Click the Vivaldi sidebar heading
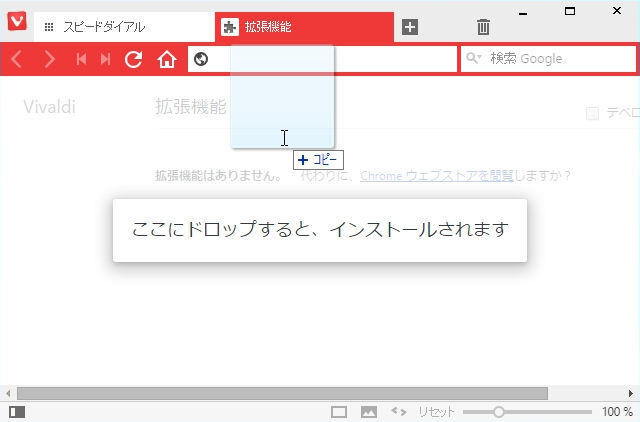Viewport: 640px width, 422px height. point(49,107)
